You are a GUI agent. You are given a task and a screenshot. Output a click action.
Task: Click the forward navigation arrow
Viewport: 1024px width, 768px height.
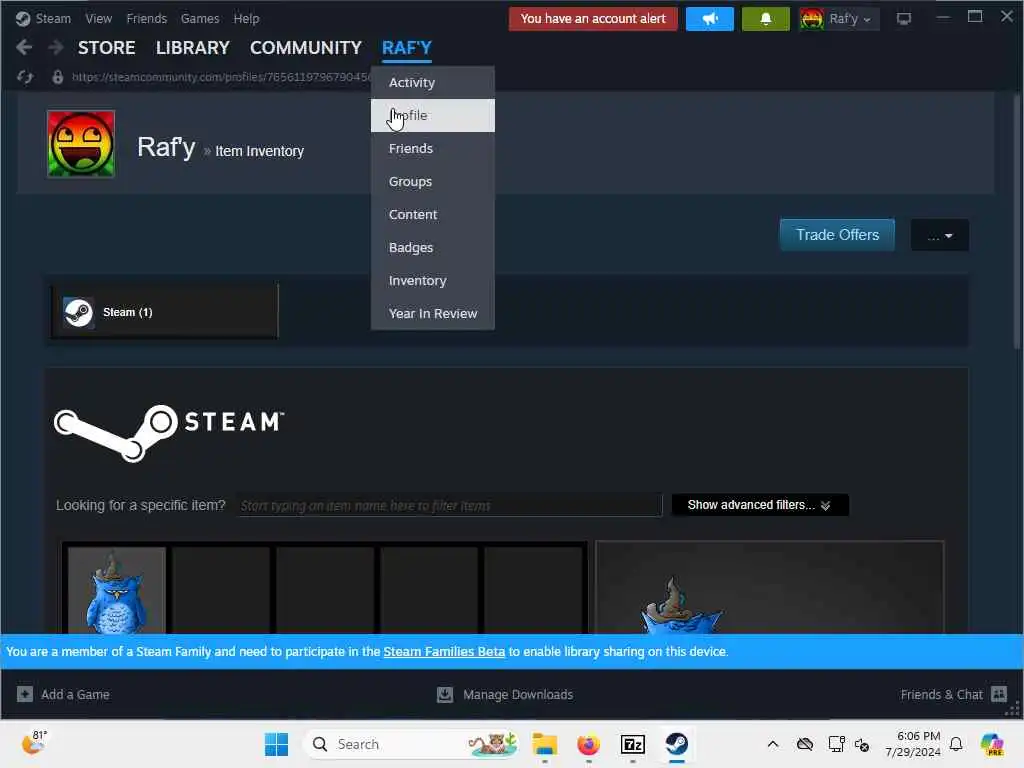pos(56,47)
